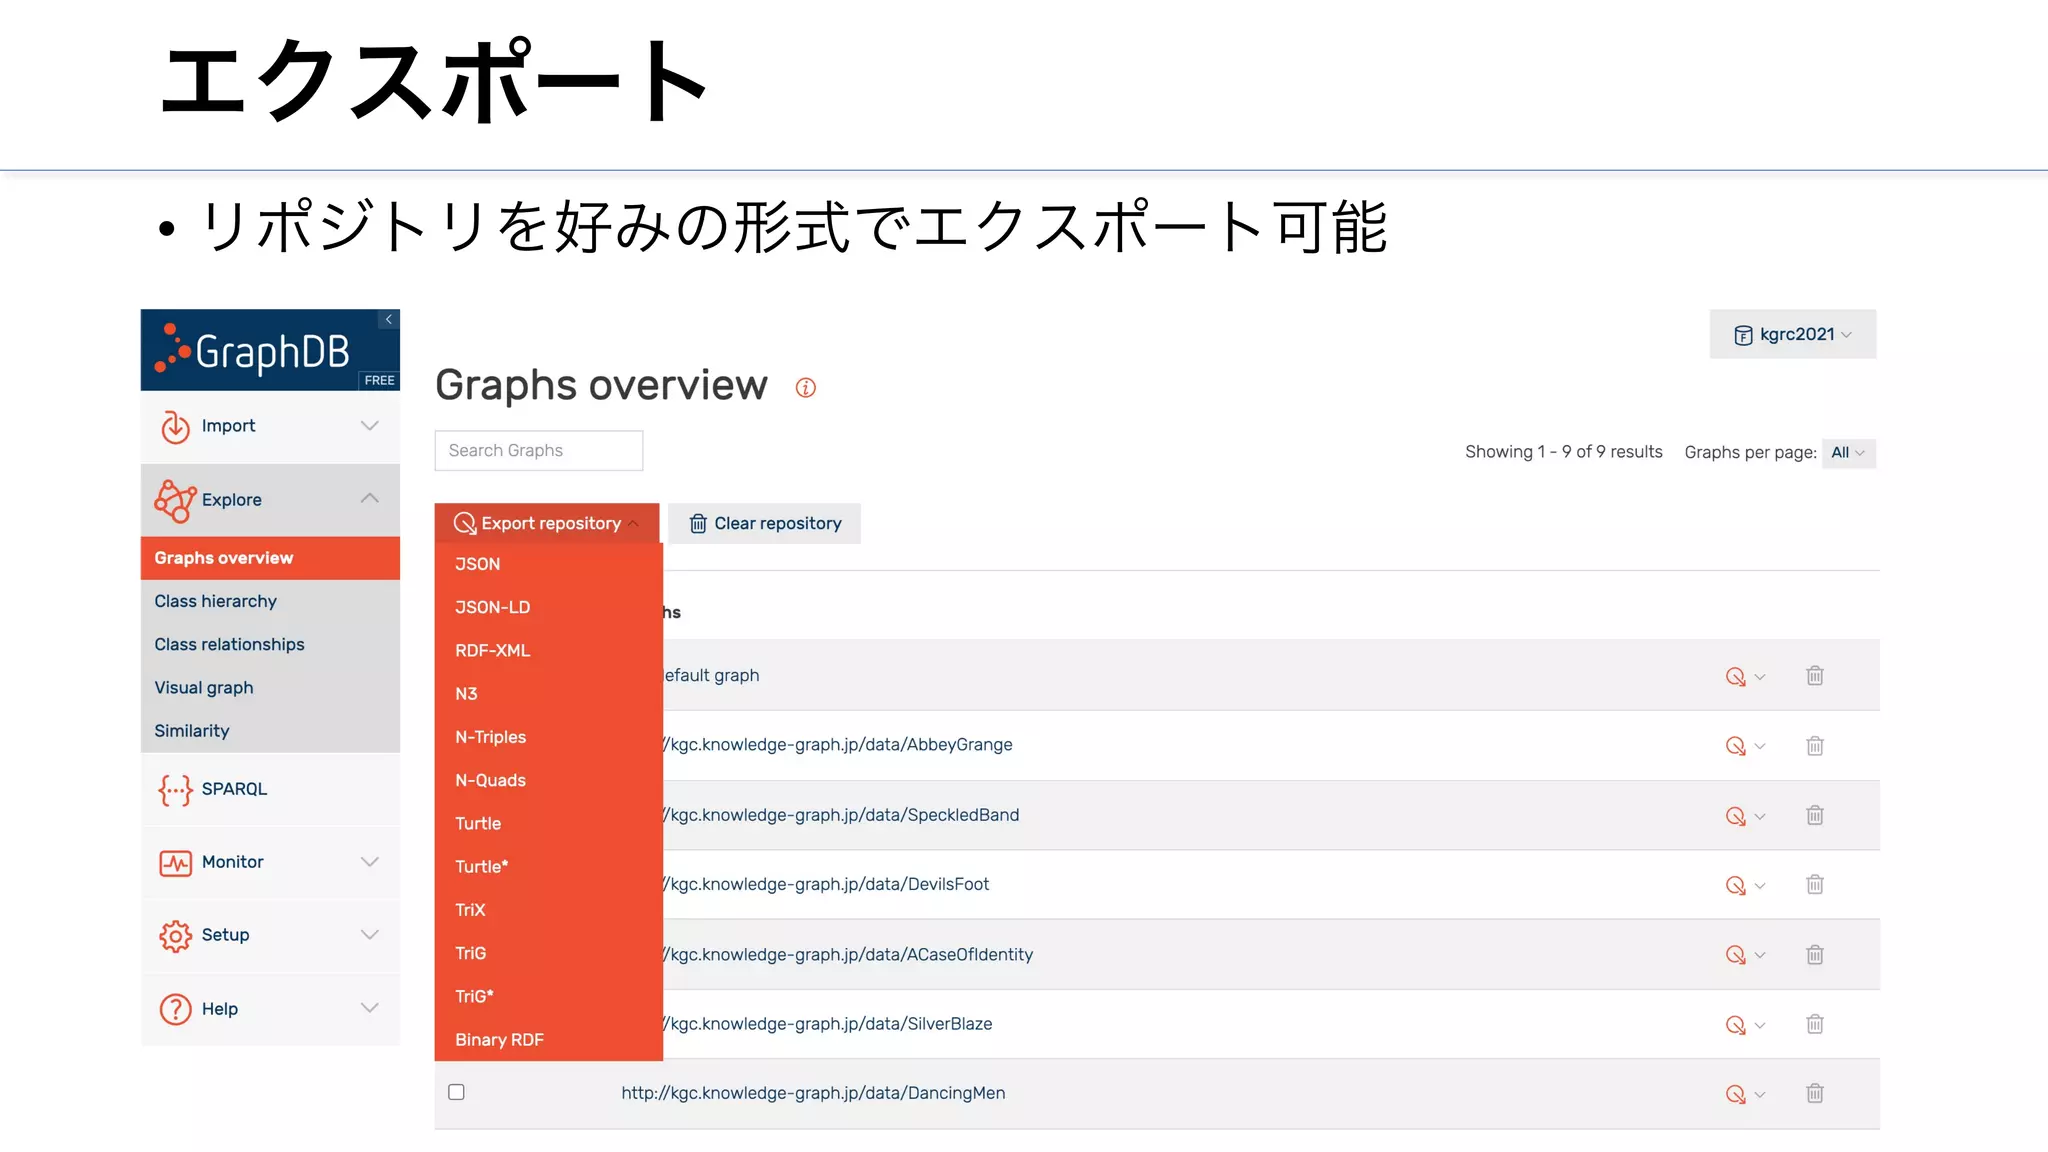Open export format chevron for AbbeyGrange

(x=1760, y=746)
